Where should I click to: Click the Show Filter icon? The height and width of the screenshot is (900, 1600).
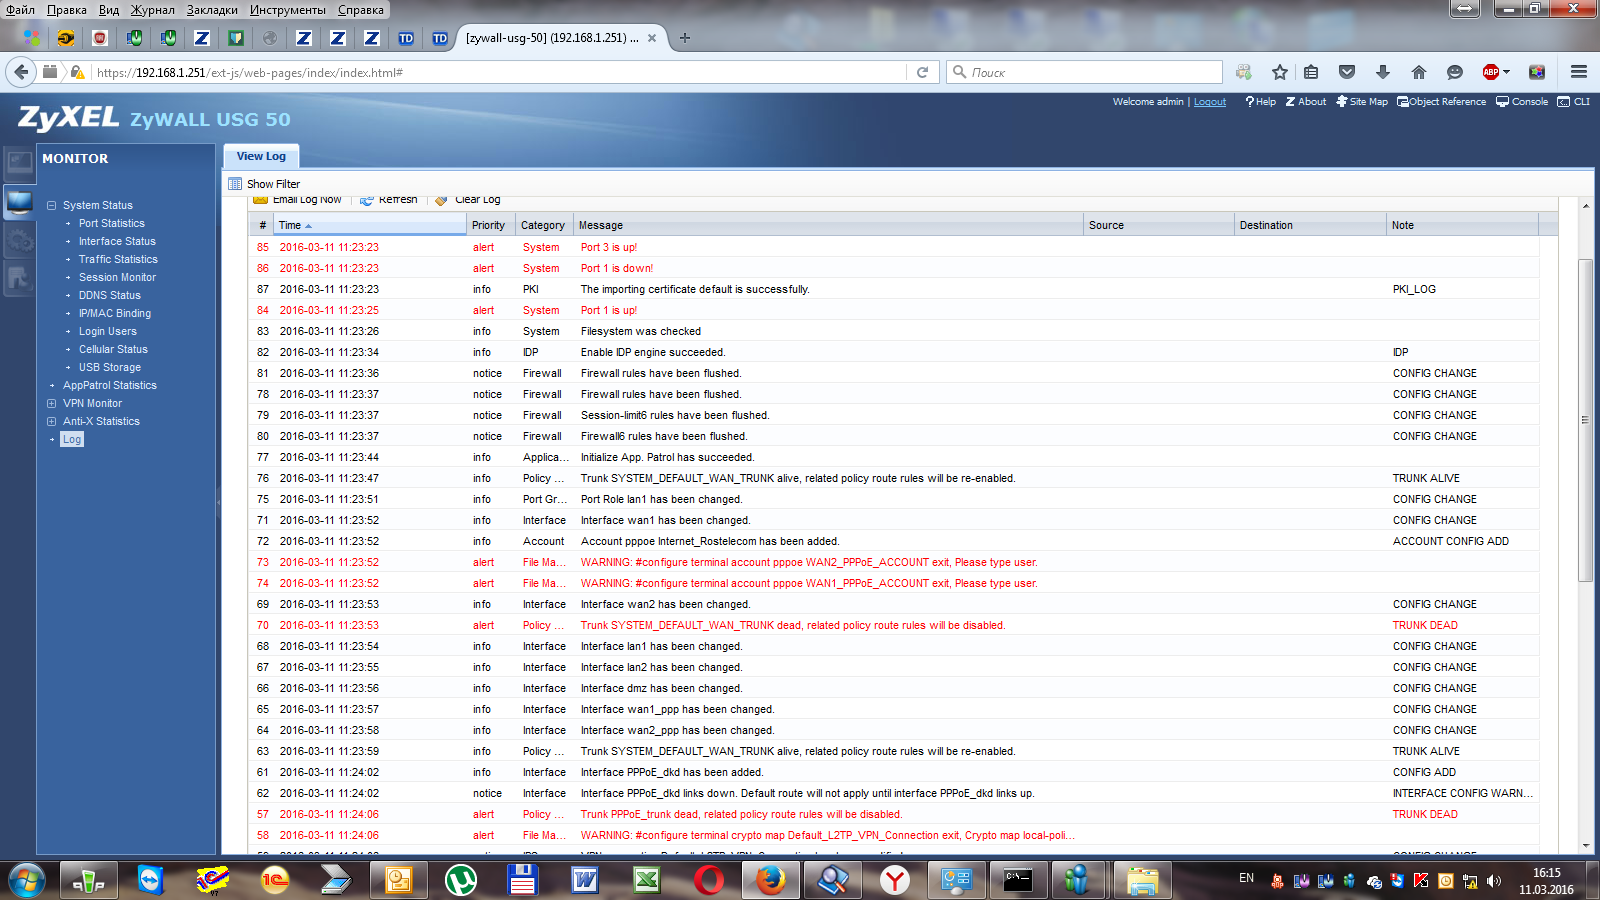click(235, 184)
